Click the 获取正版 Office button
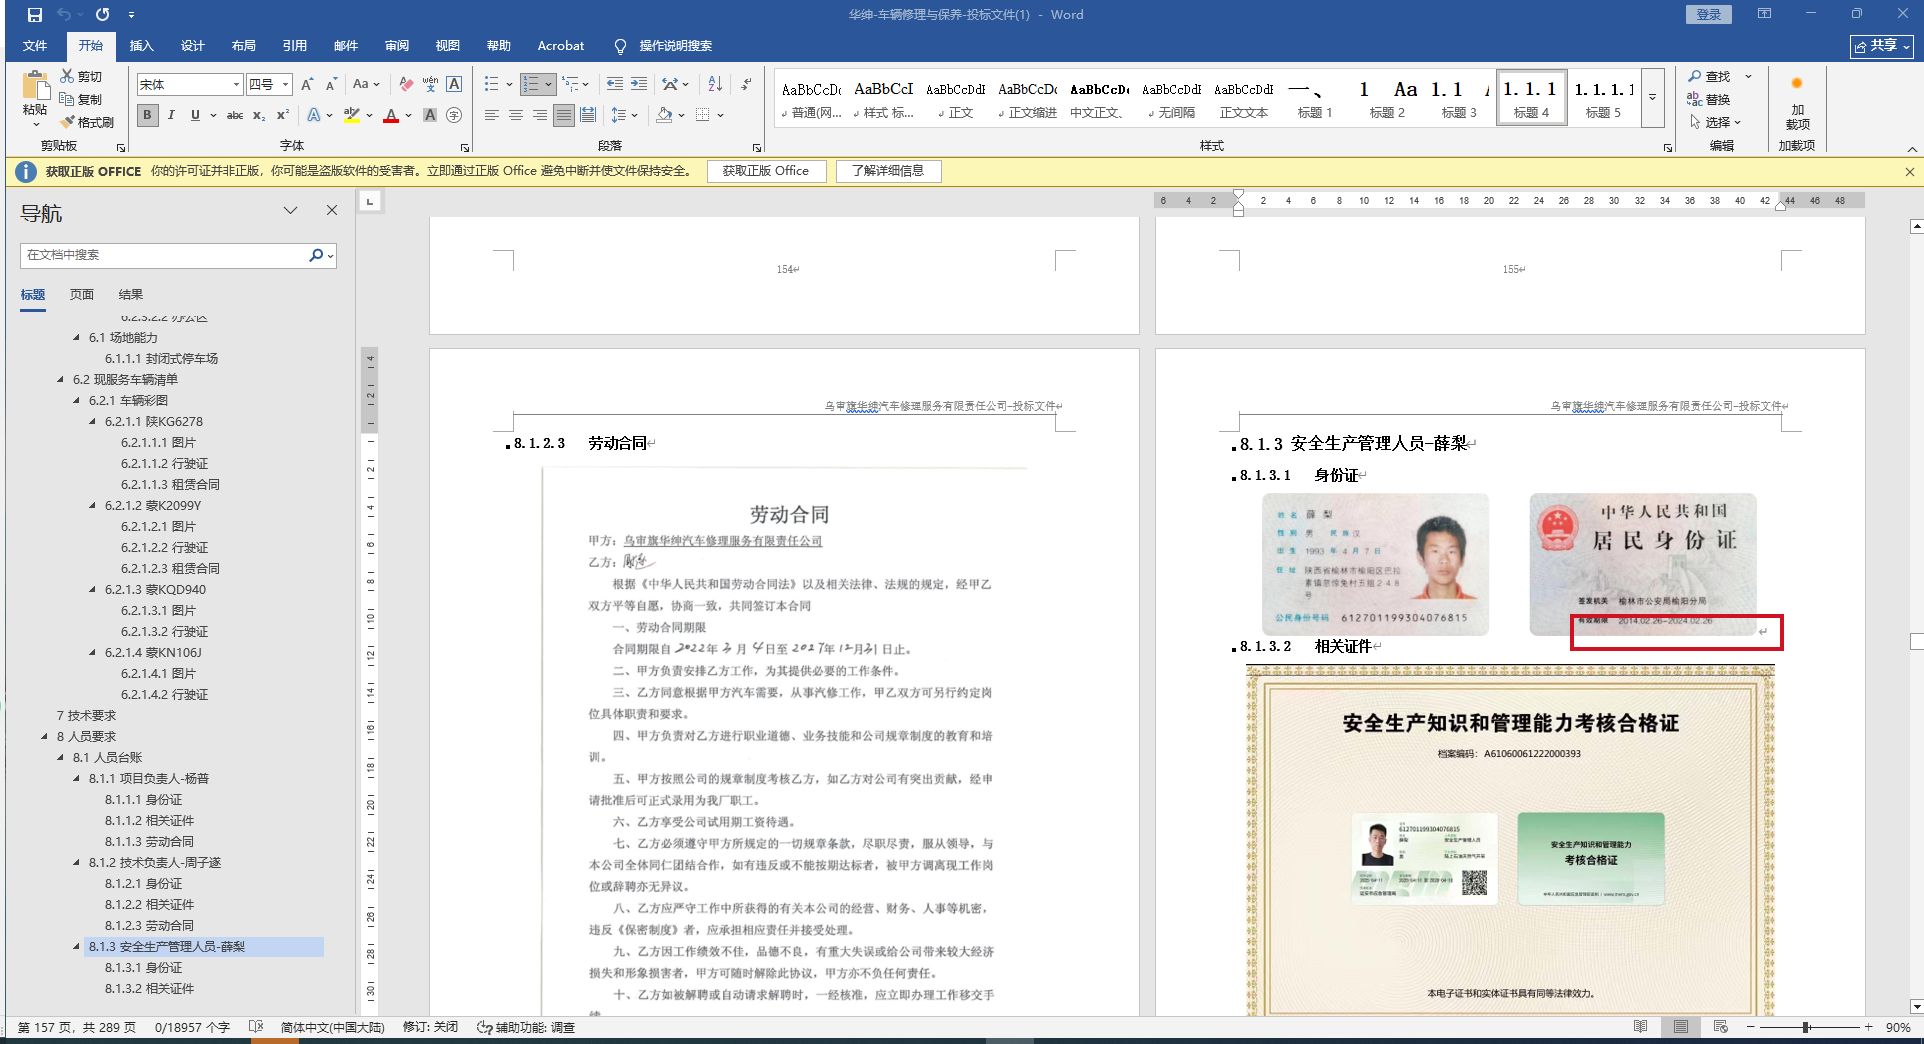Screen dimensions: 1924x1044 click(x=766, y=171)
